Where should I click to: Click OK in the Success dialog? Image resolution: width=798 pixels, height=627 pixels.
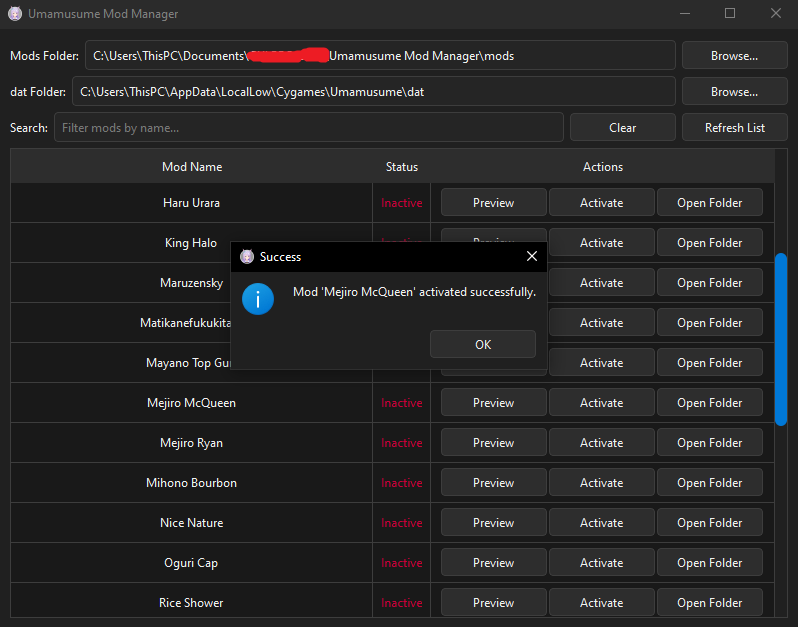(482, 345)
